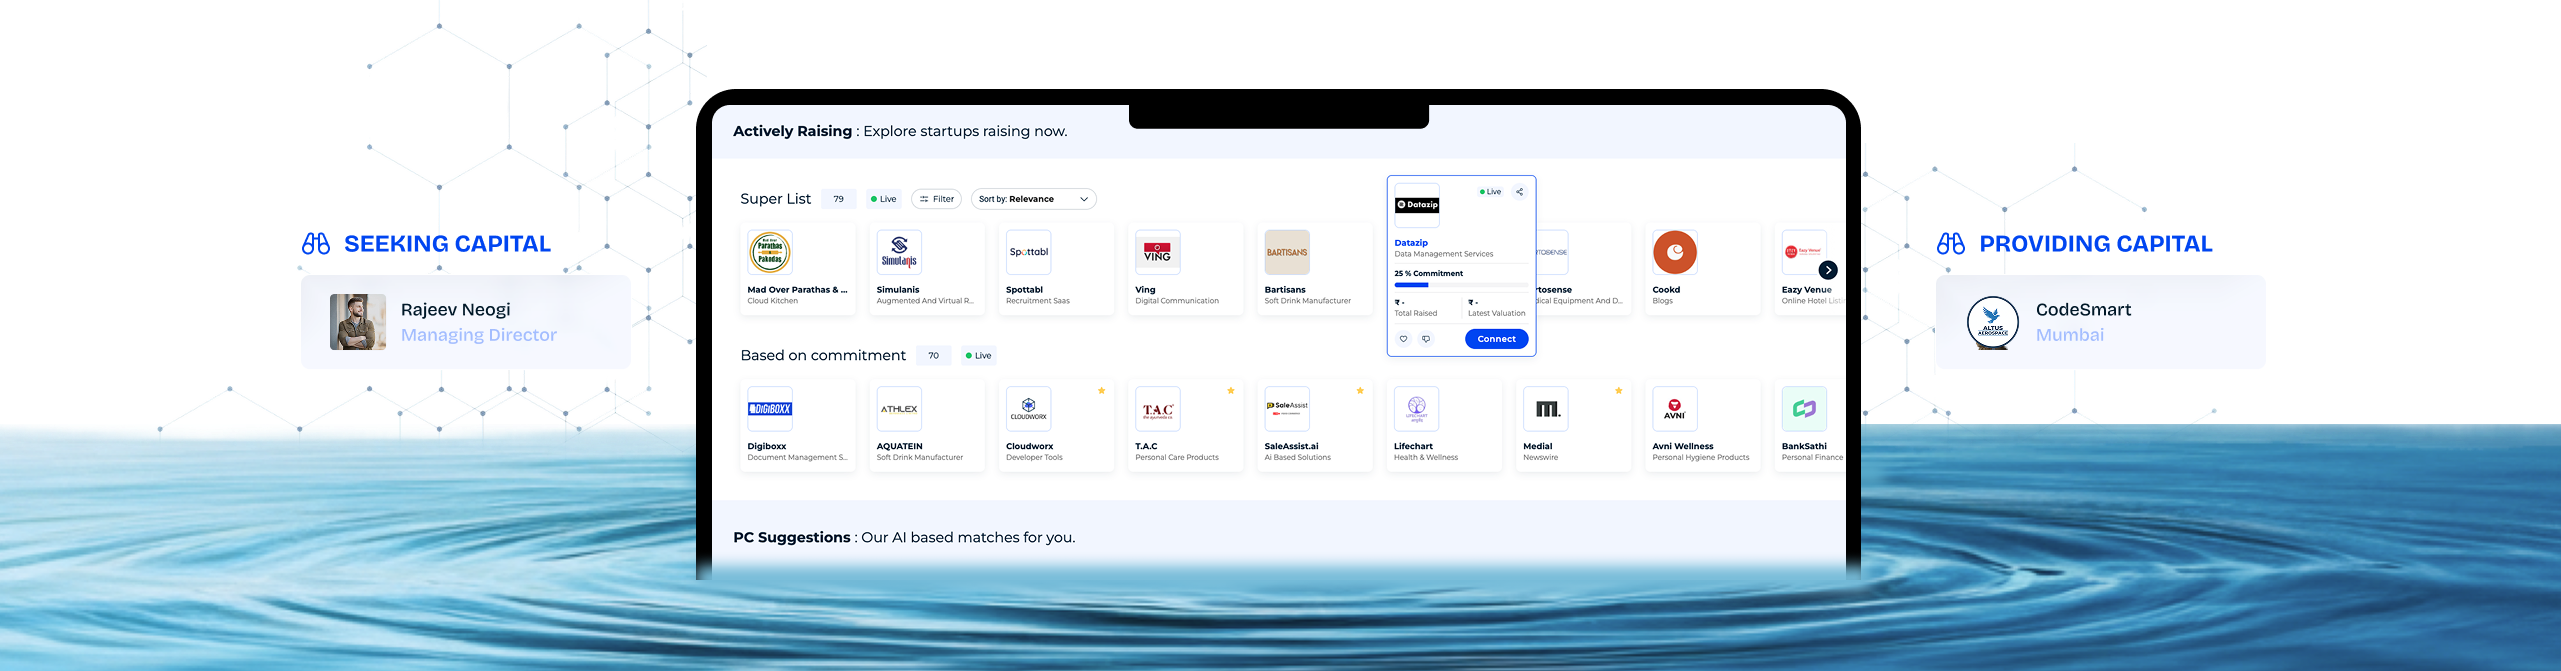
Task: Click the Connect button on Datazip card
Action: [x=1496, y=339]
